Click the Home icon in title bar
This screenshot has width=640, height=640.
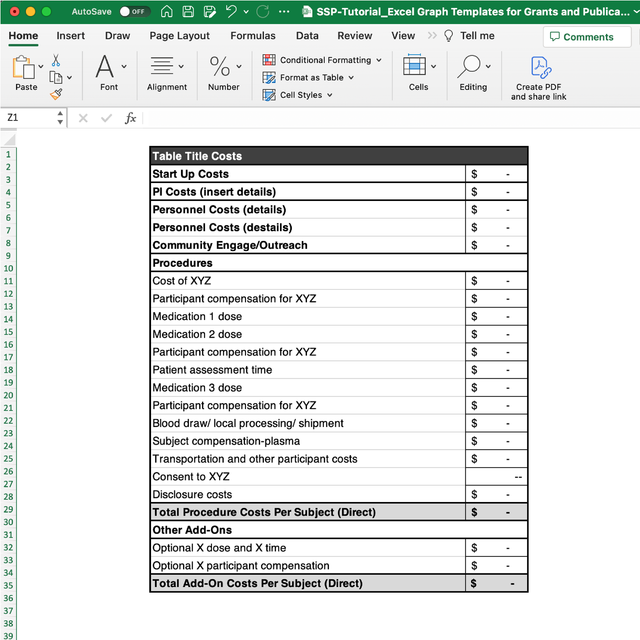[x=166, y=11]
